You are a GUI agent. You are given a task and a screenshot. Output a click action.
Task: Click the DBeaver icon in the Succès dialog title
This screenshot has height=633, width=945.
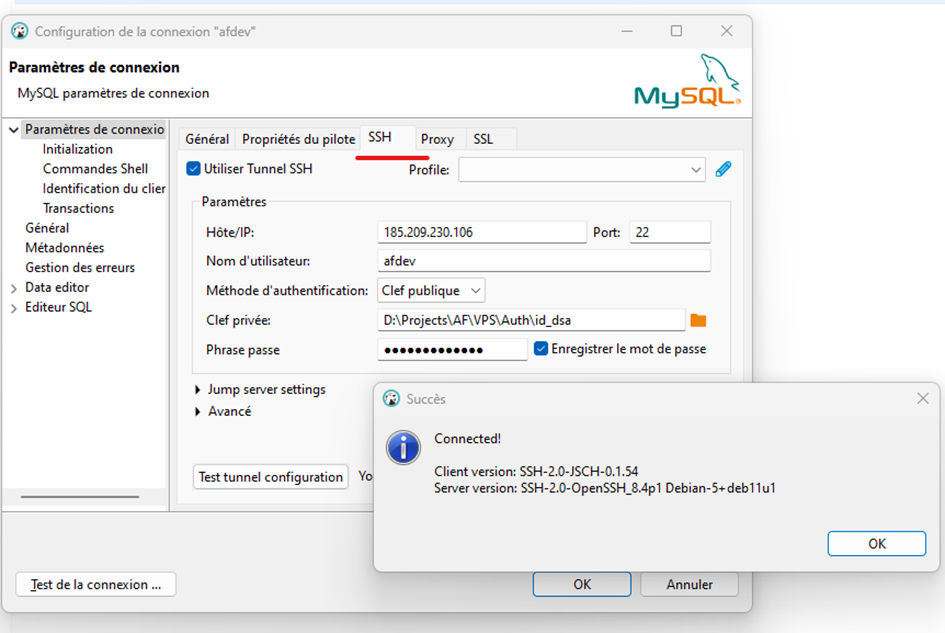[x=392, y=398]
